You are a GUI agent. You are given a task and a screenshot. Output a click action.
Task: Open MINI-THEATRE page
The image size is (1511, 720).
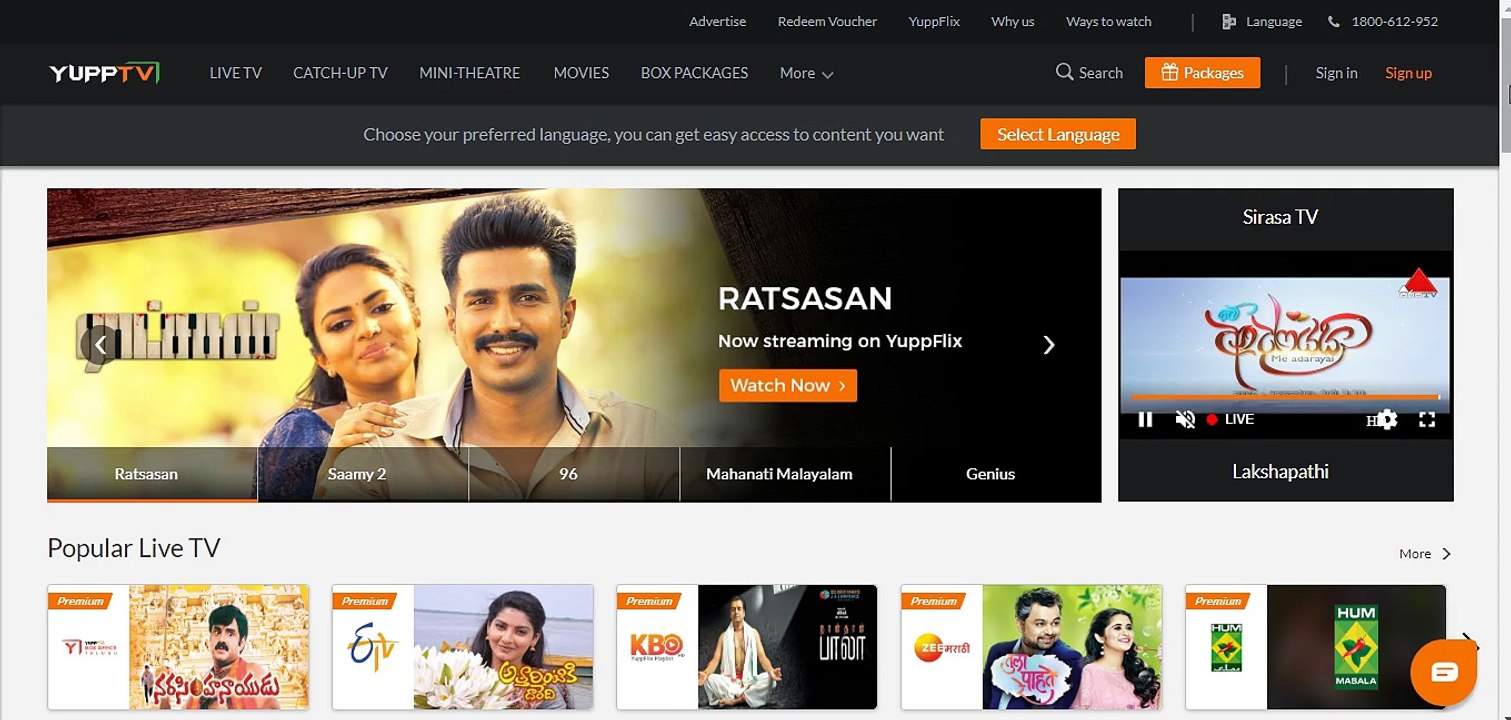(x=470, y=73)
